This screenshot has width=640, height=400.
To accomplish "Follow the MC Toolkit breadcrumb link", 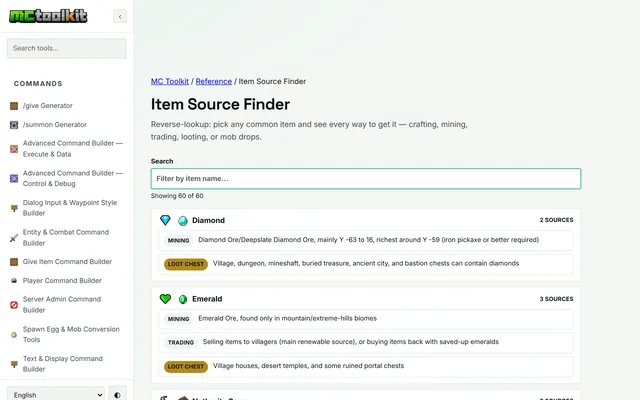I will pos(170,81).
